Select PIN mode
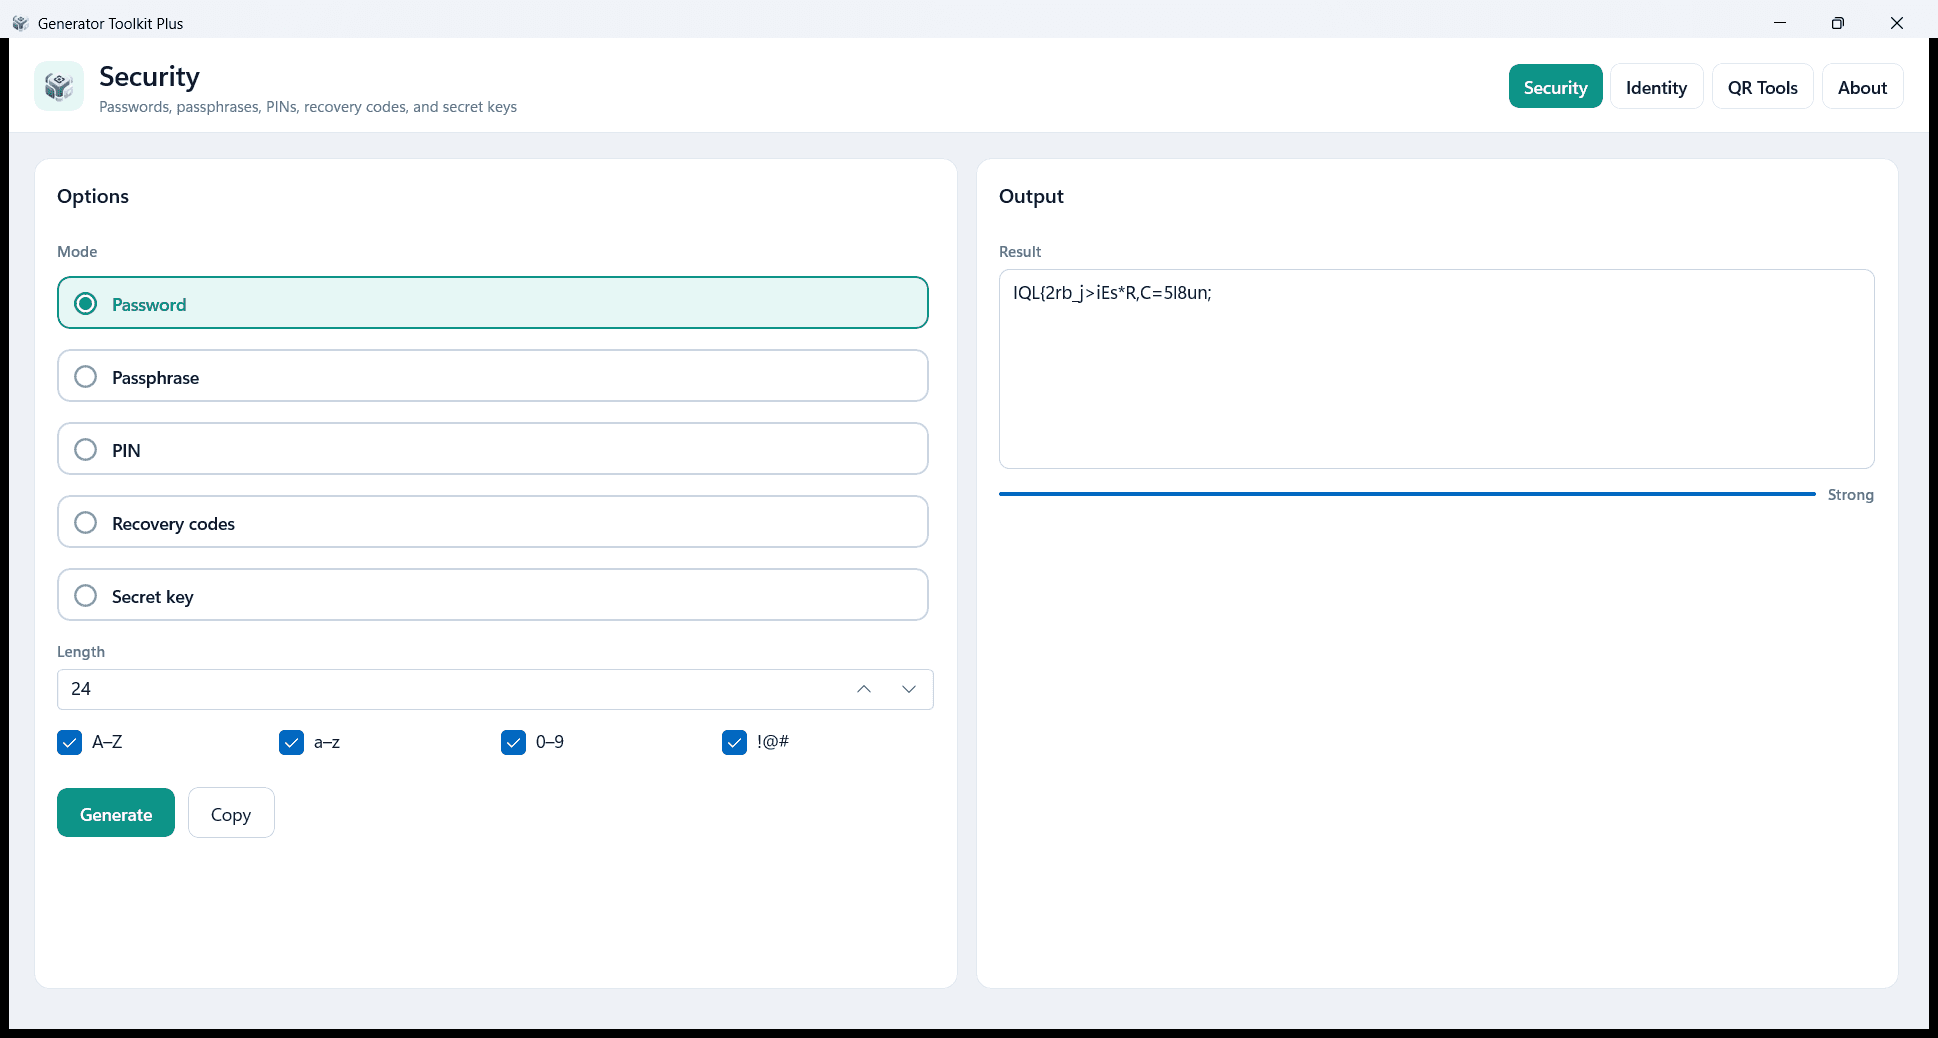This screenshot has height=1038, width=1938. pyautogui.click(x=493, y=449)
